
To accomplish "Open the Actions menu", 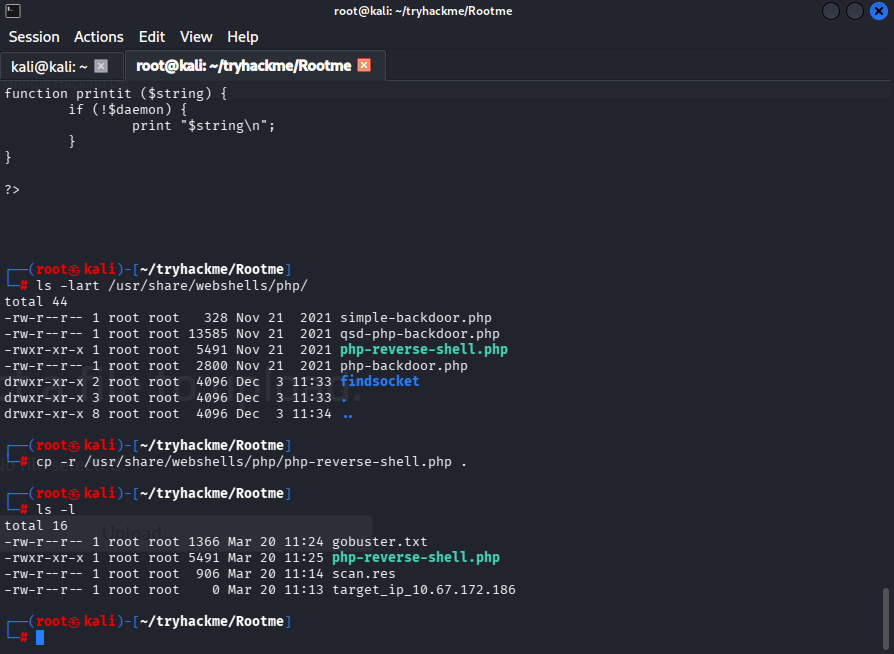I will coord(99,37).
